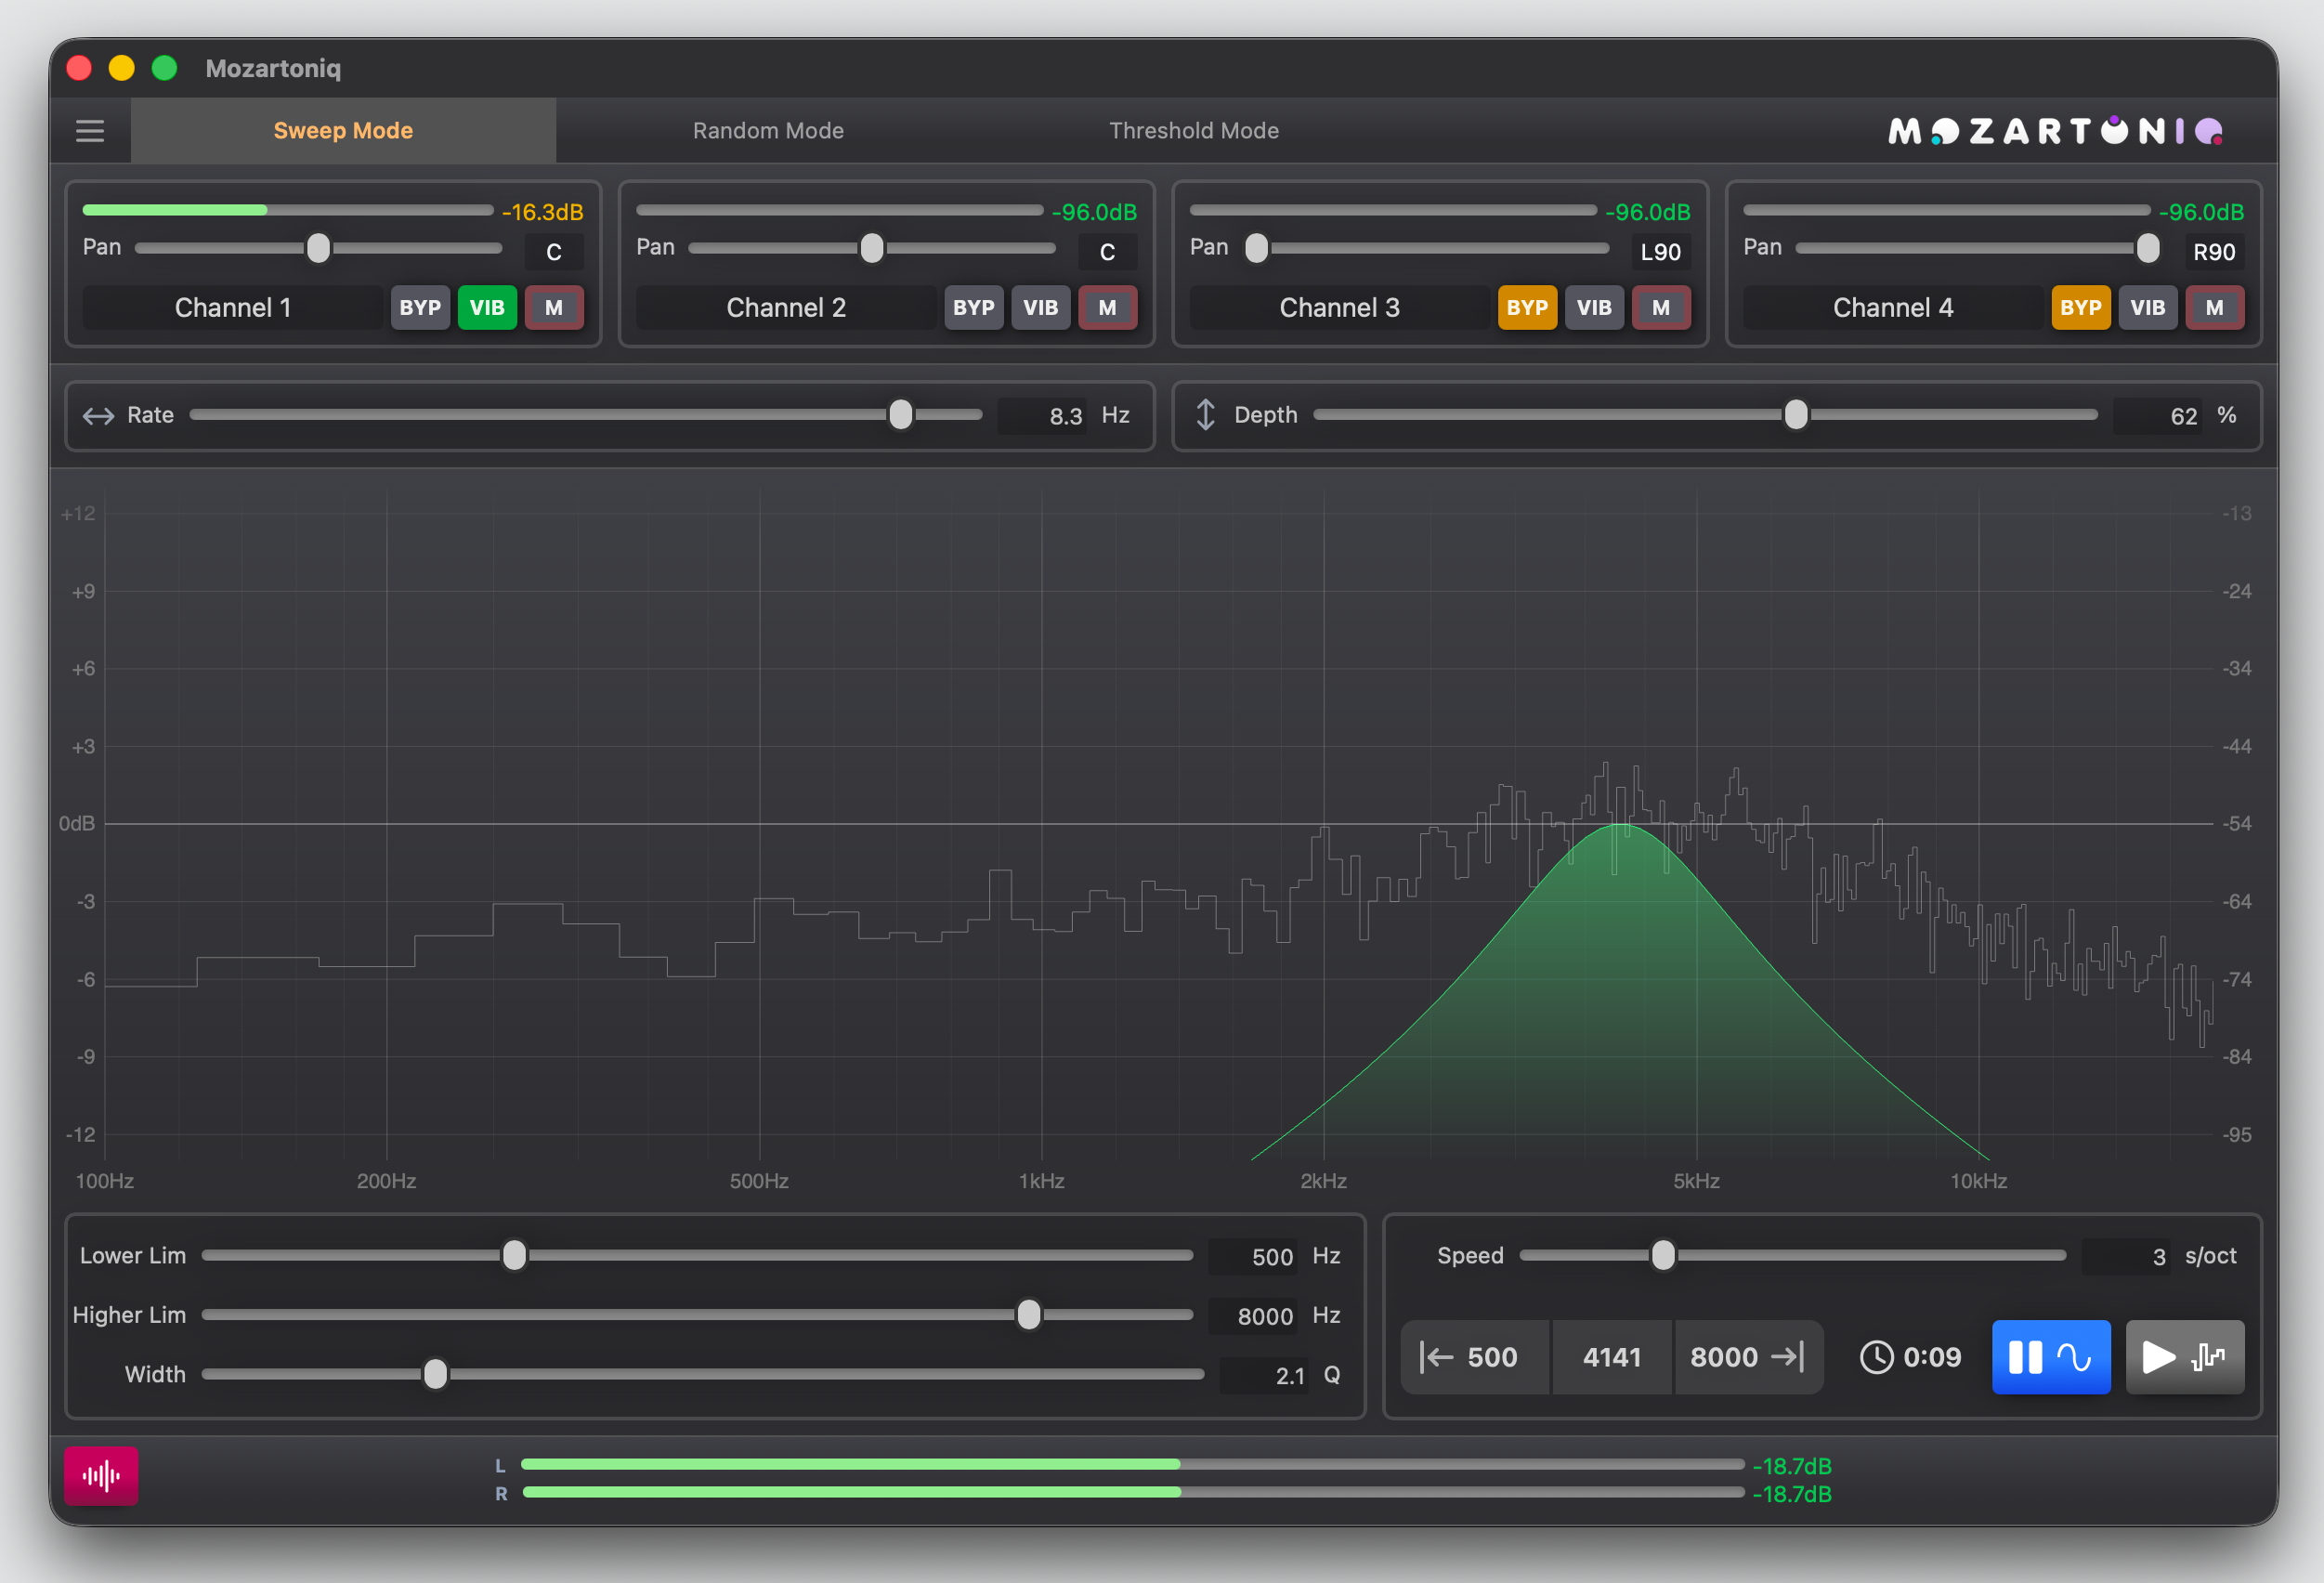
Task: Switch to Random Mode tab
Action: pyautogui.click(x=768, y=131)
